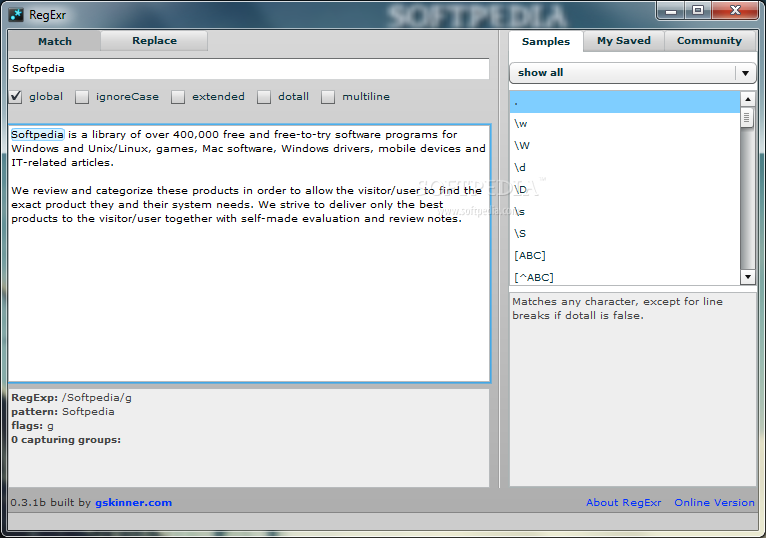This screenshot has width=766, height=538.
Task: Open the 'show all' samples dropdown
Action: (x=633, y=73)
